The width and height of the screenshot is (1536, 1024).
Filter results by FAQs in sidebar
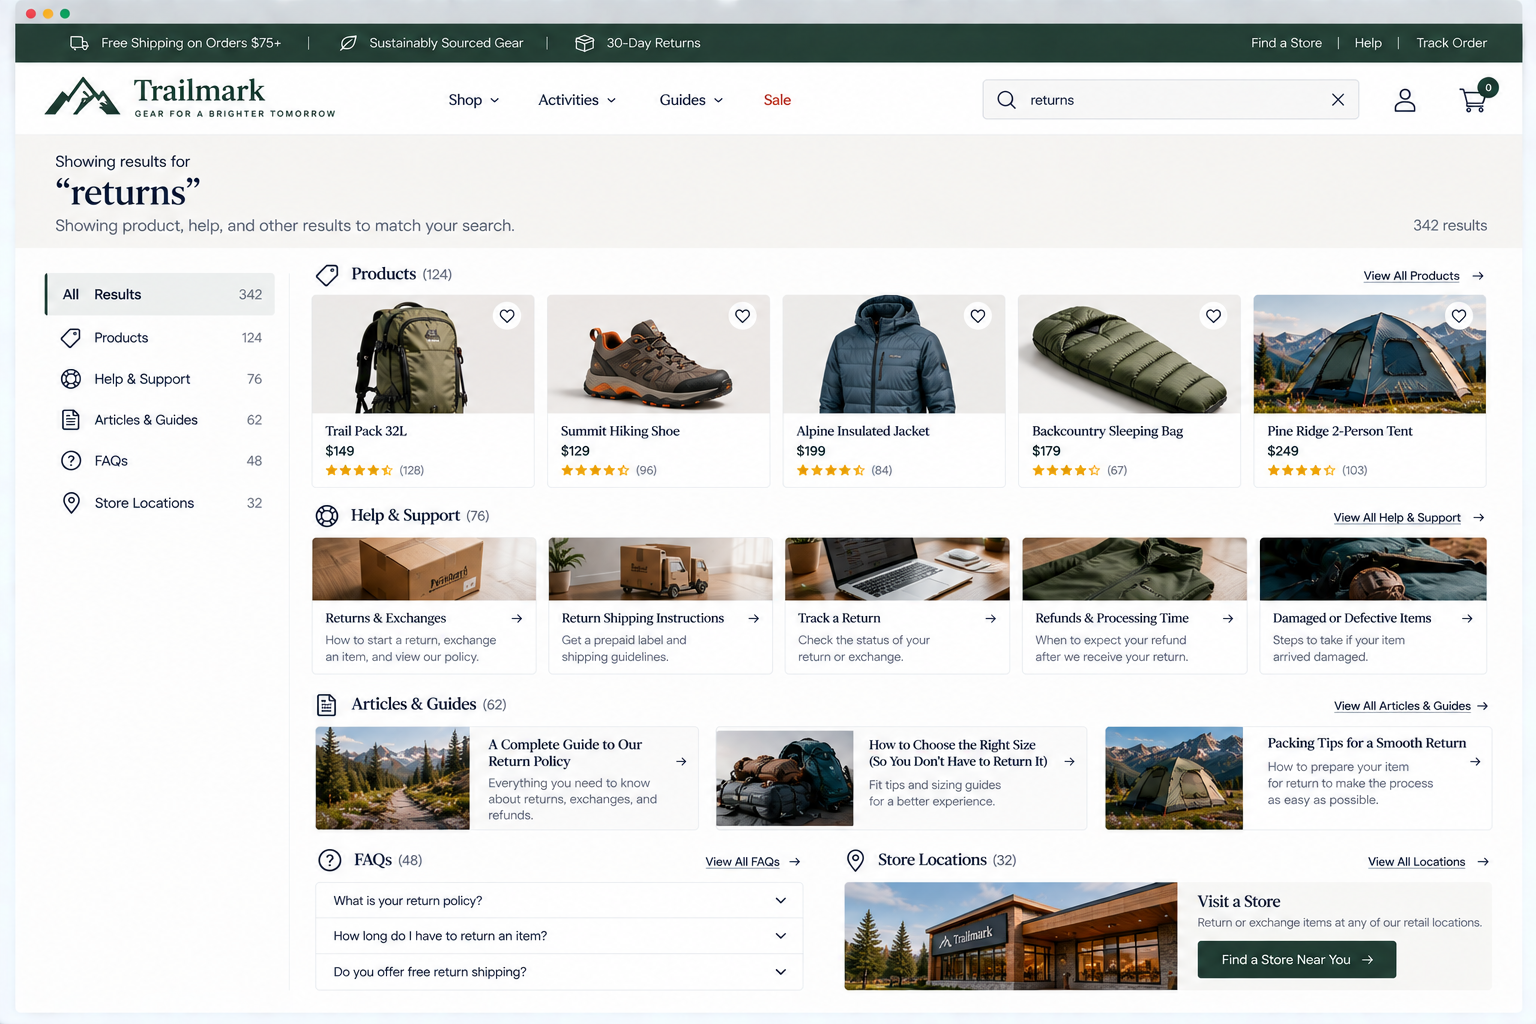(x=160, y=461)
